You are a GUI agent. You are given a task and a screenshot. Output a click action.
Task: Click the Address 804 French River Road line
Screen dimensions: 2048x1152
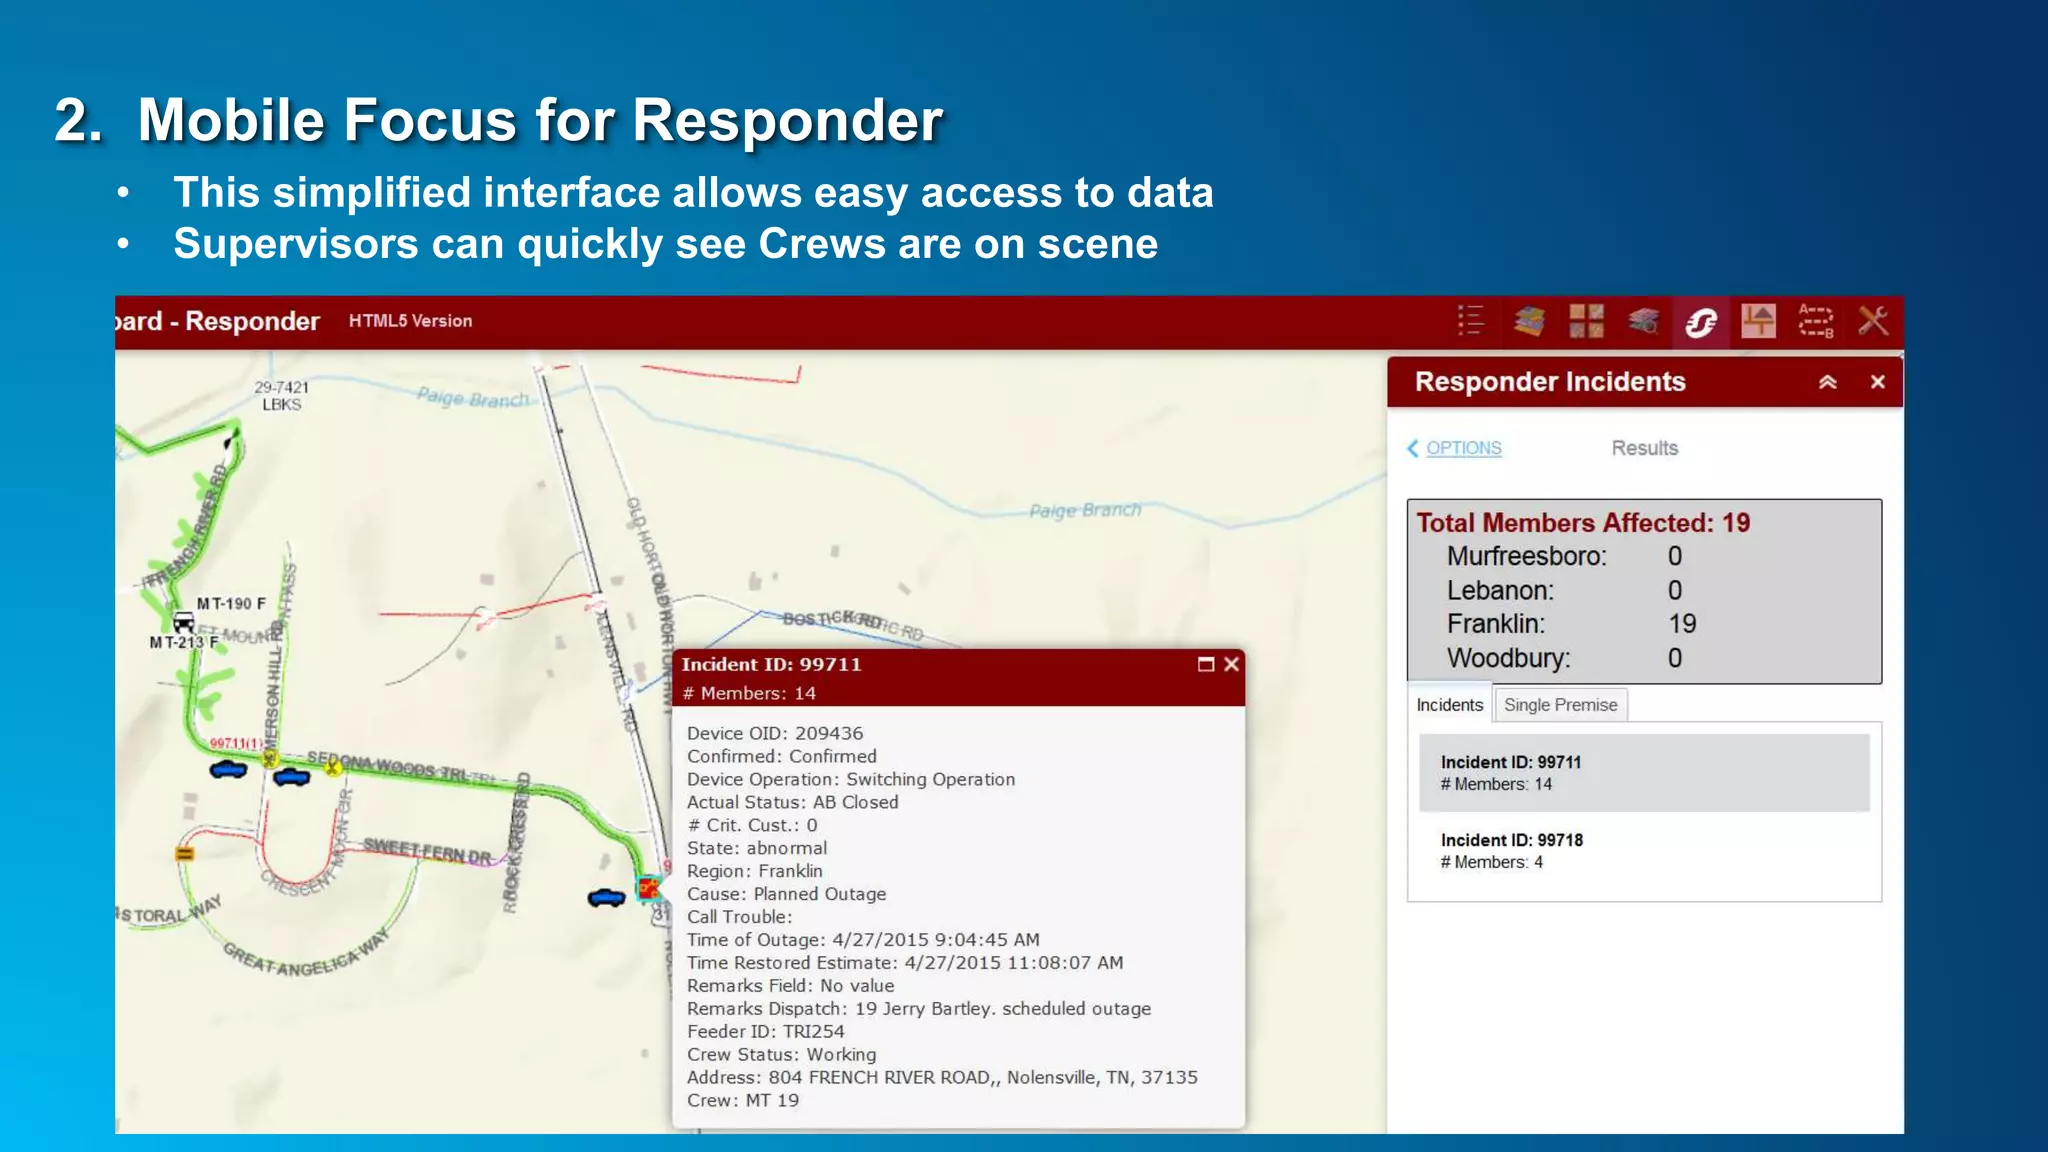[942, 1077]
